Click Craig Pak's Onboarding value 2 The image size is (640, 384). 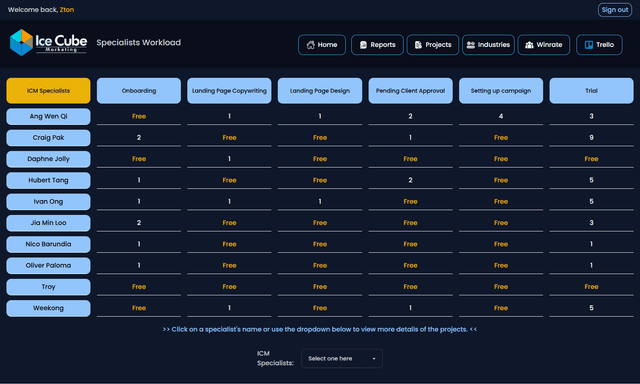tap(139, 138)
